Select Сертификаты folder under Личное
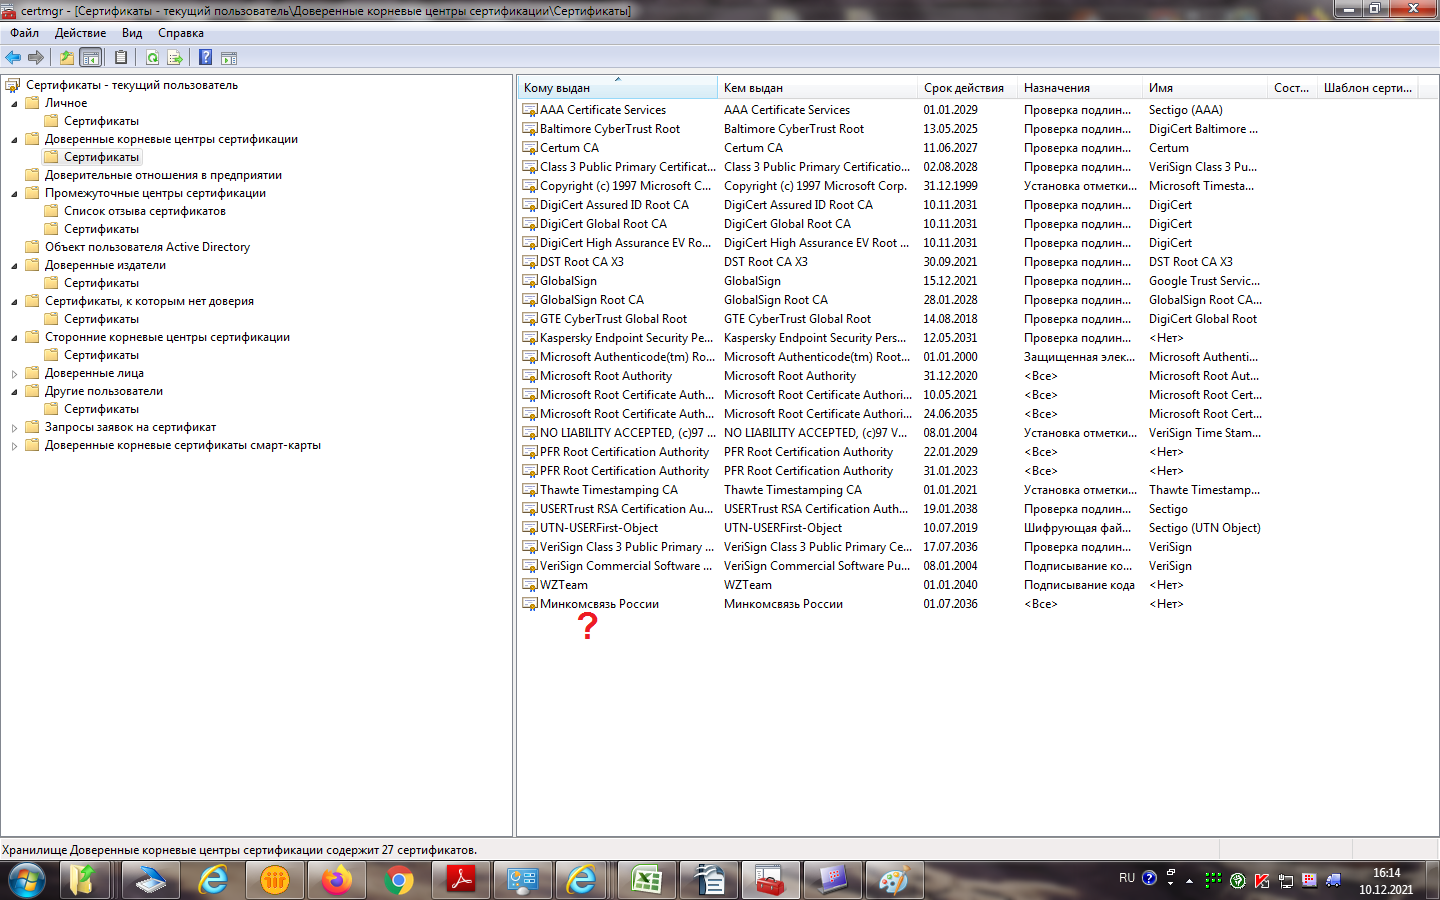 pos(101,121)
